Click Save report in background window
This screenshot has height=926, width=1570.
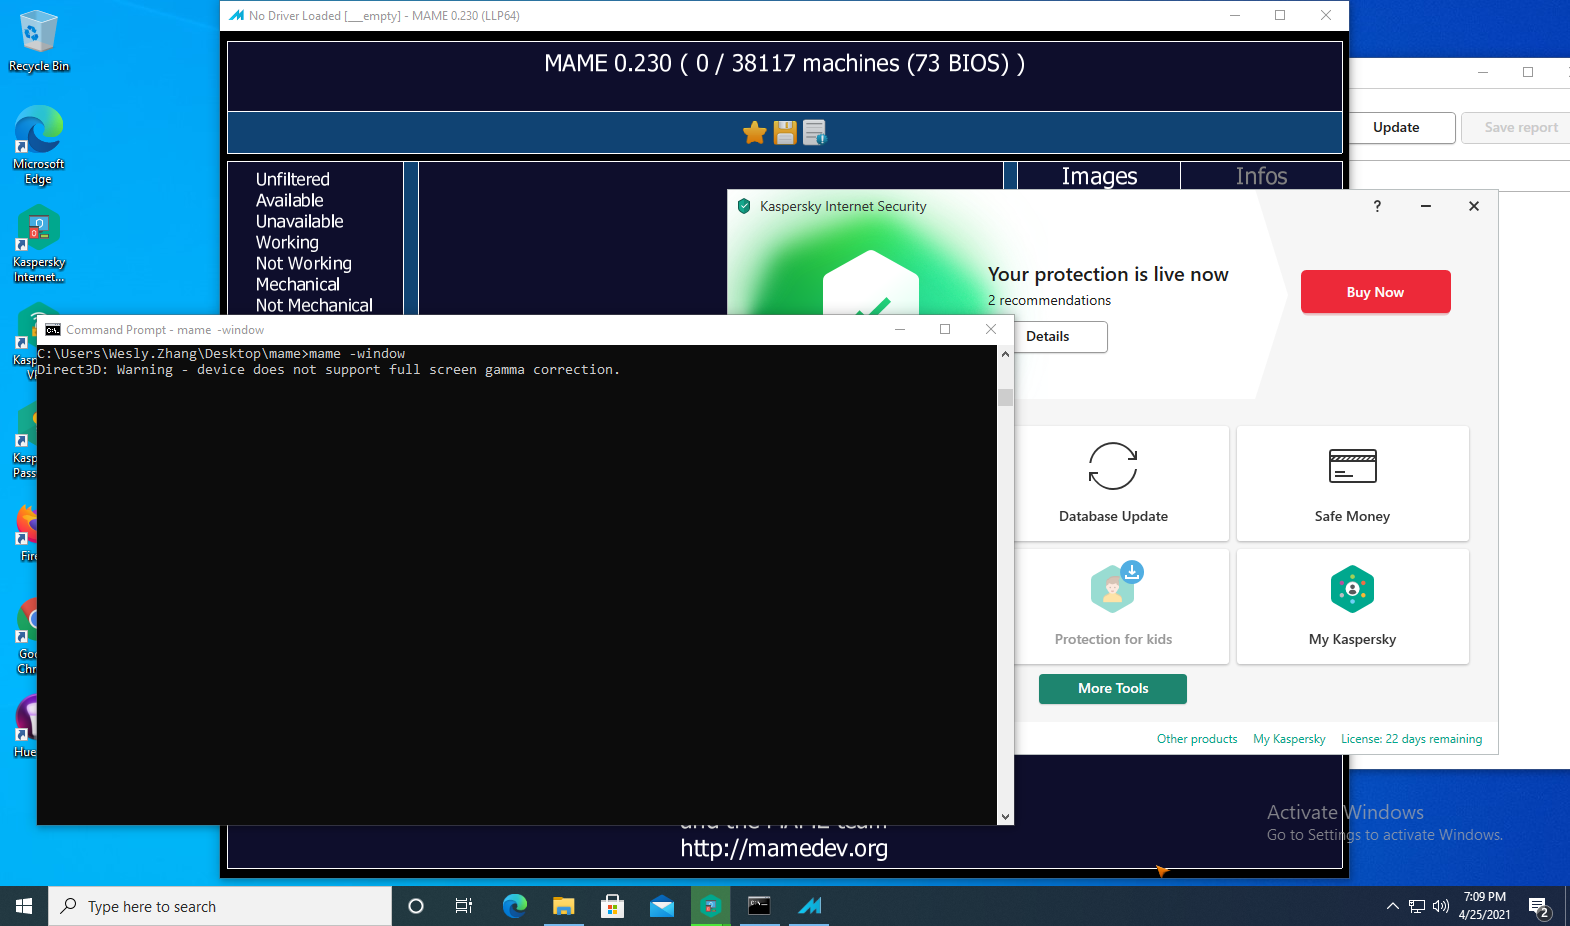click(1520, 128)
